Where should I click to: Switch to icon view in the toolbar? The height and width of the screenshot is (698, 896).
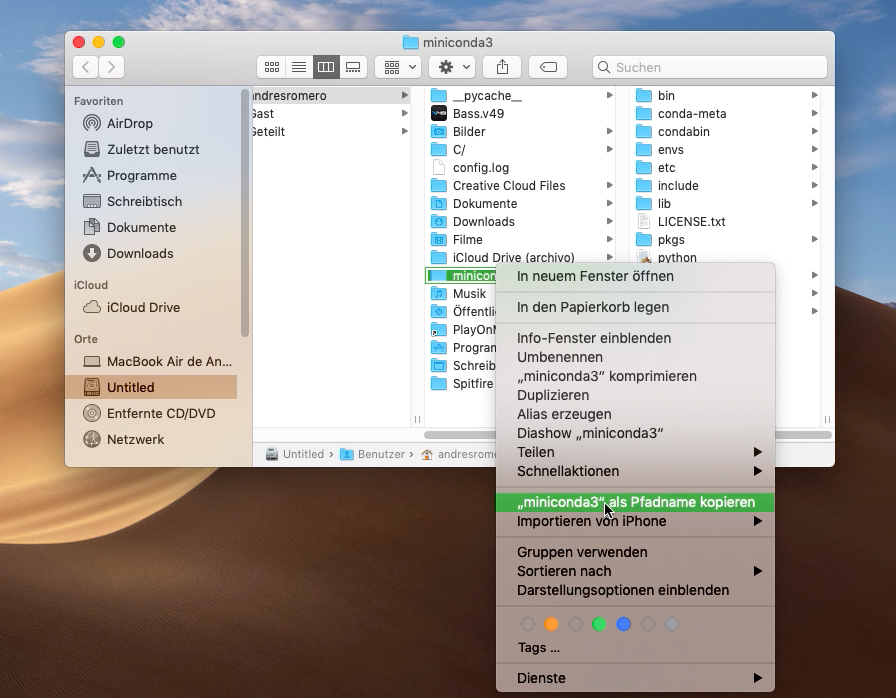271,67
